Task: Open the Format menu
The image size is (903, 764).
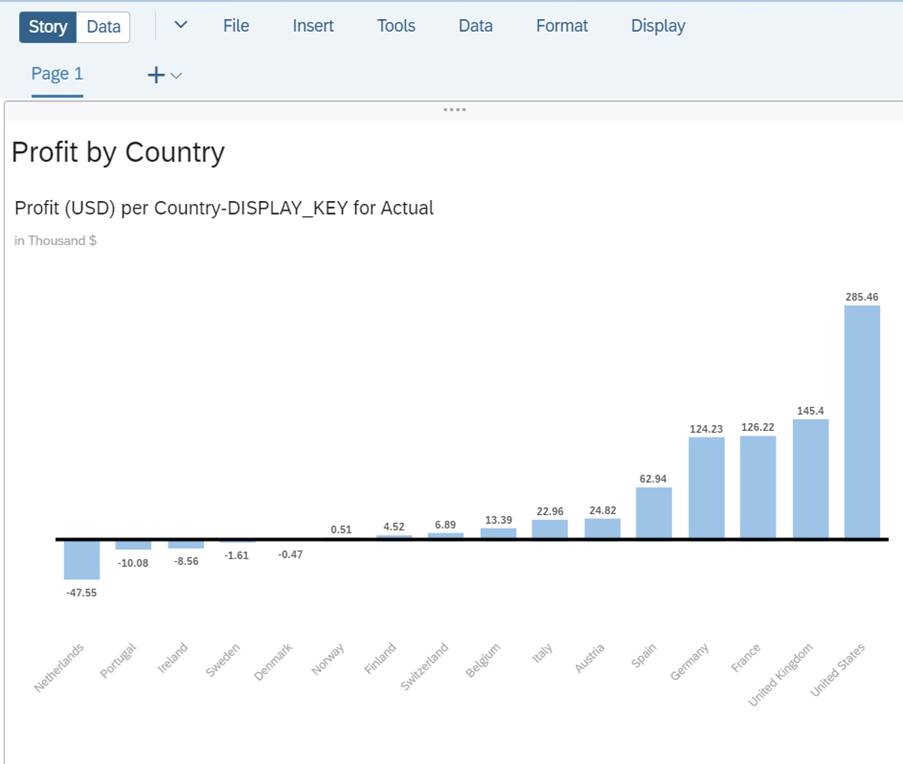Action: point(562,26)
